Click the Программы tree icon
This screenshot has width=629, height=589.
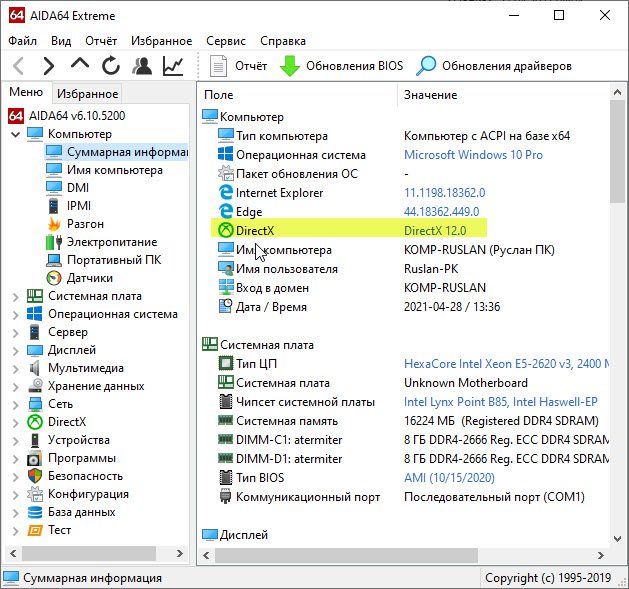(x=35, y=458)
